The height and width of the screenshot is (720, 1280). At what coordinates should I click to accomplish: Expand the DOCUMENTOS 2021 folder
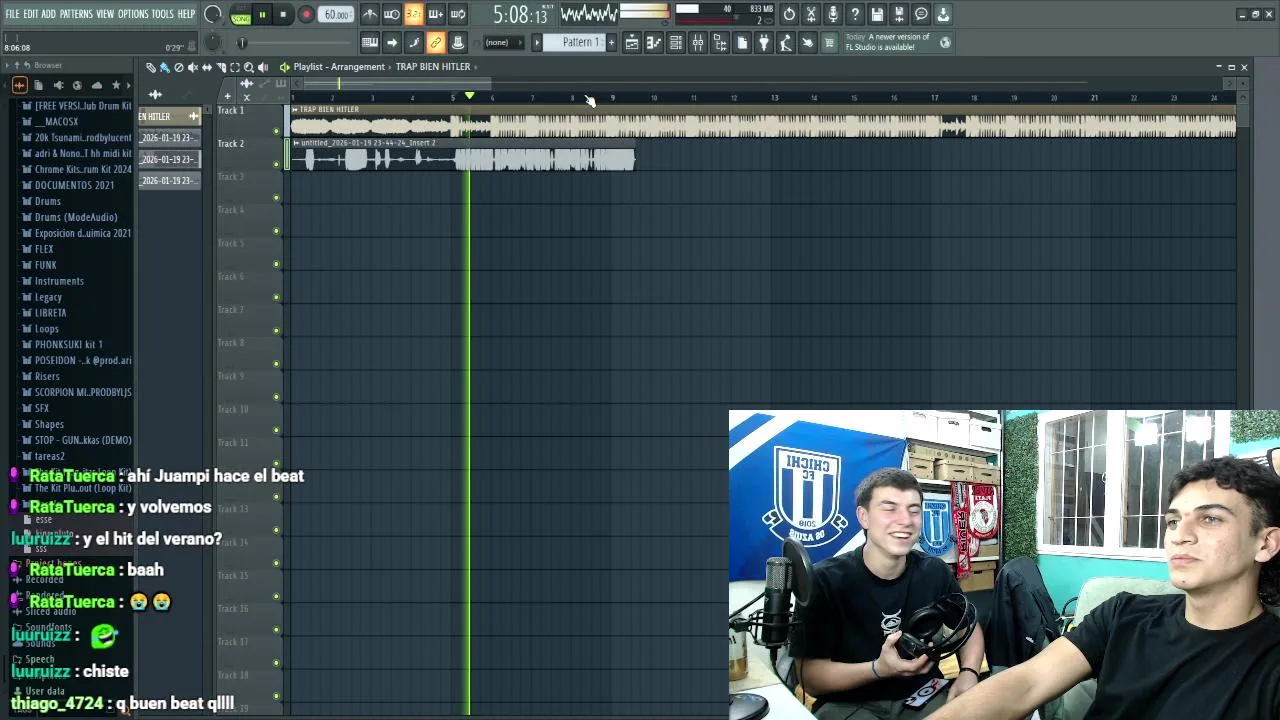(x=74, y=185)
